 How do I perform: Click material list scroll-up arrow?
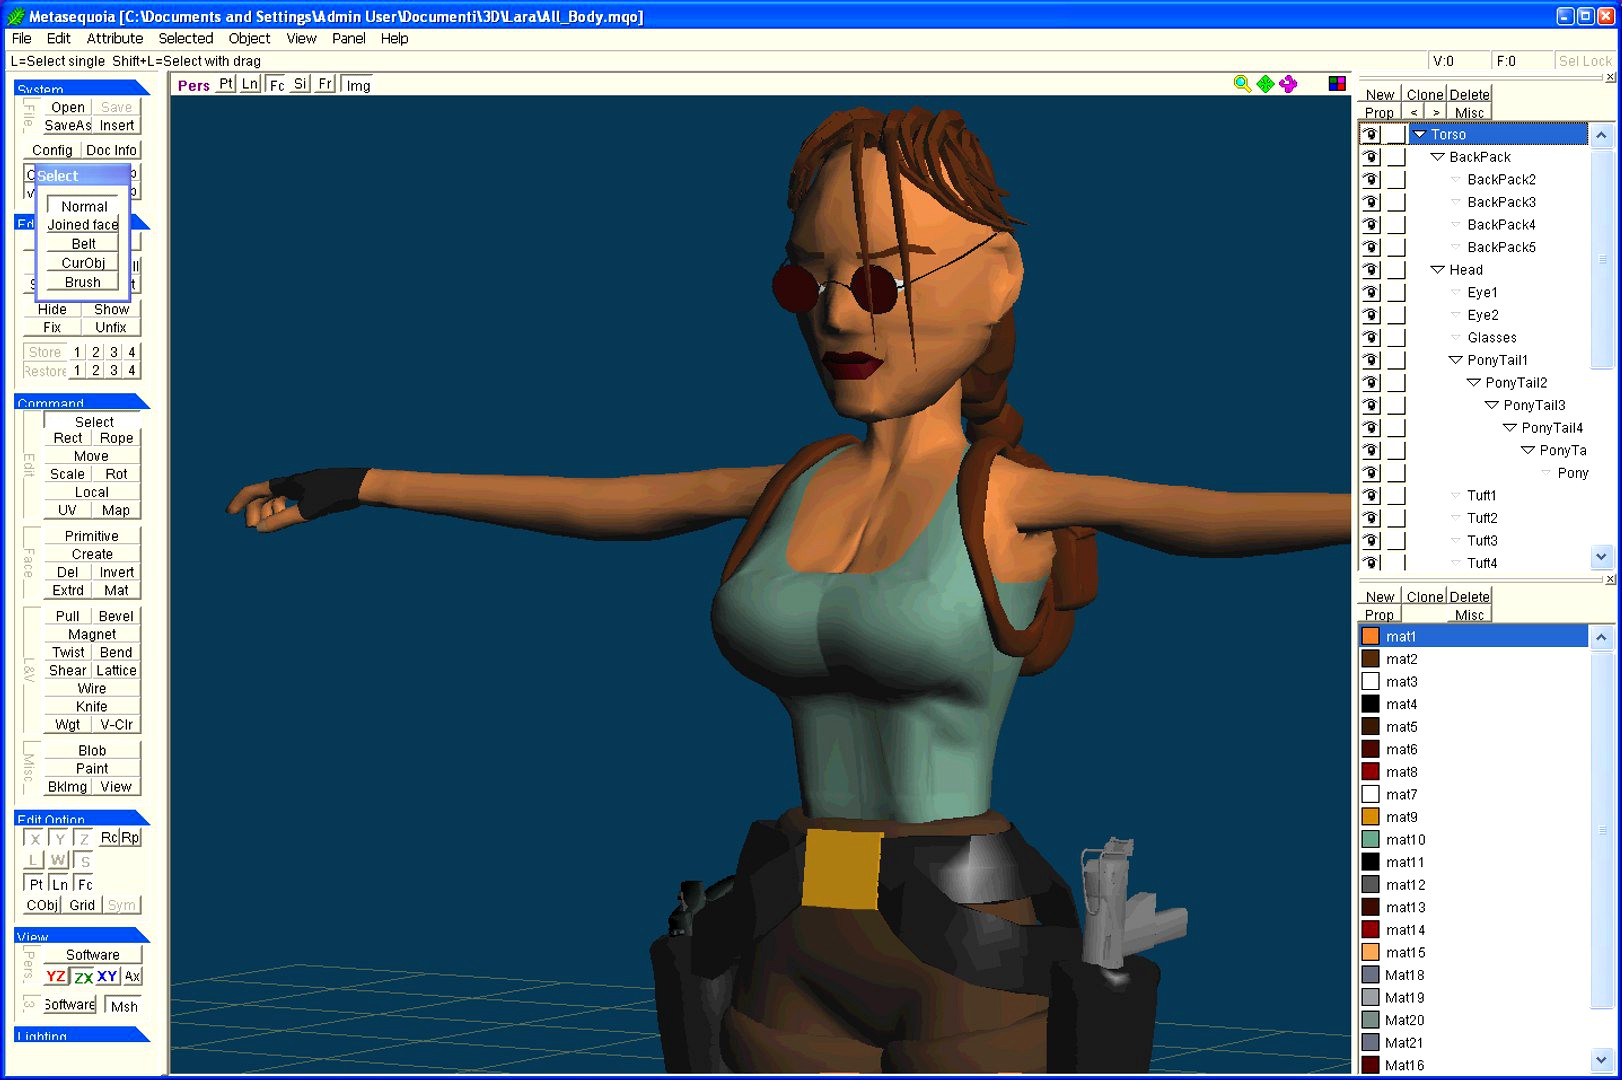point(1602,637)
